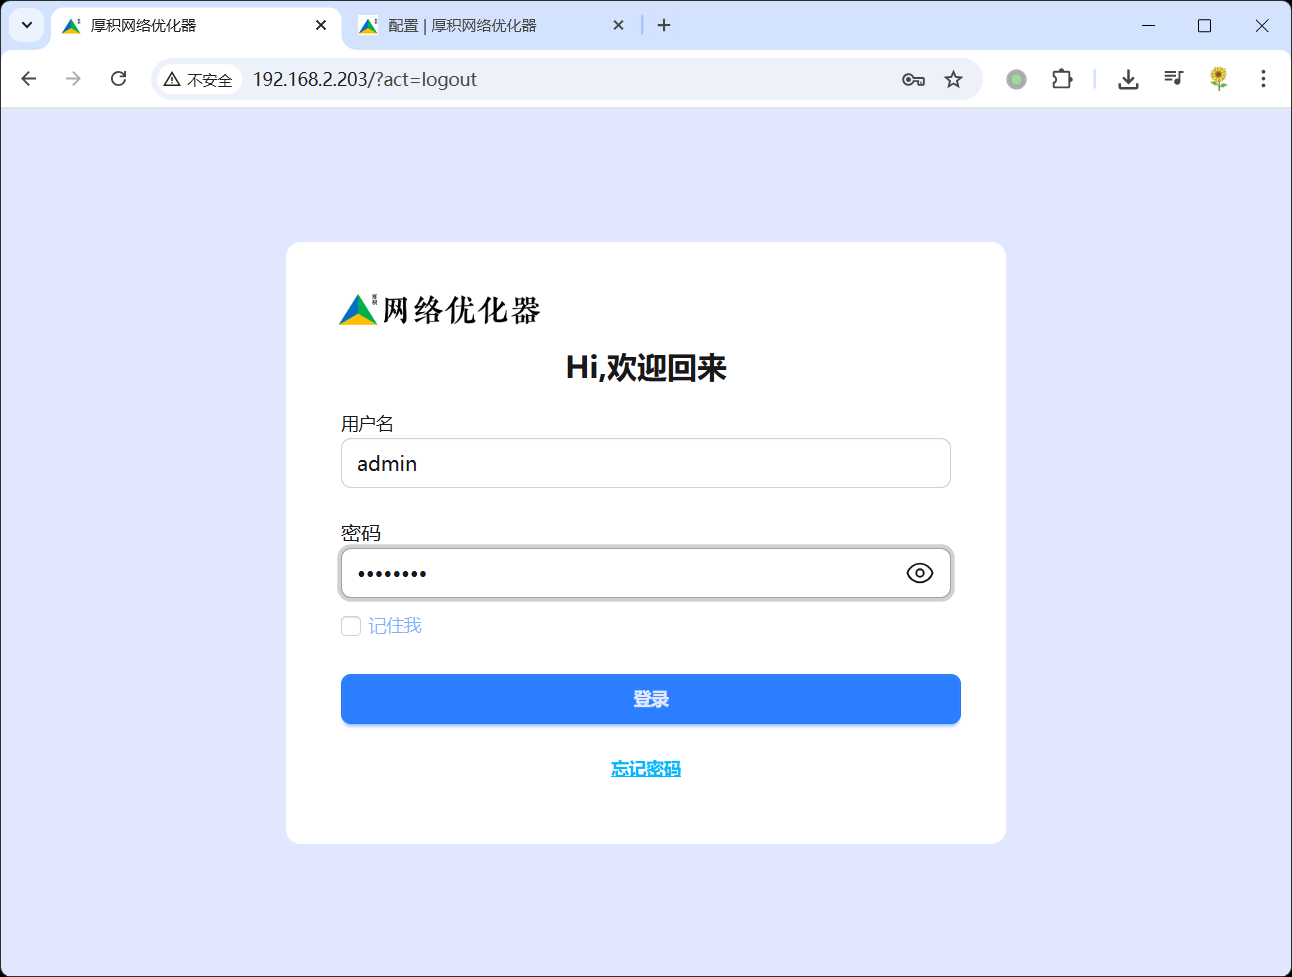Screen dimensions: 1292x977
Task: Click the saved passwords key icon
Action: (912, 78)
